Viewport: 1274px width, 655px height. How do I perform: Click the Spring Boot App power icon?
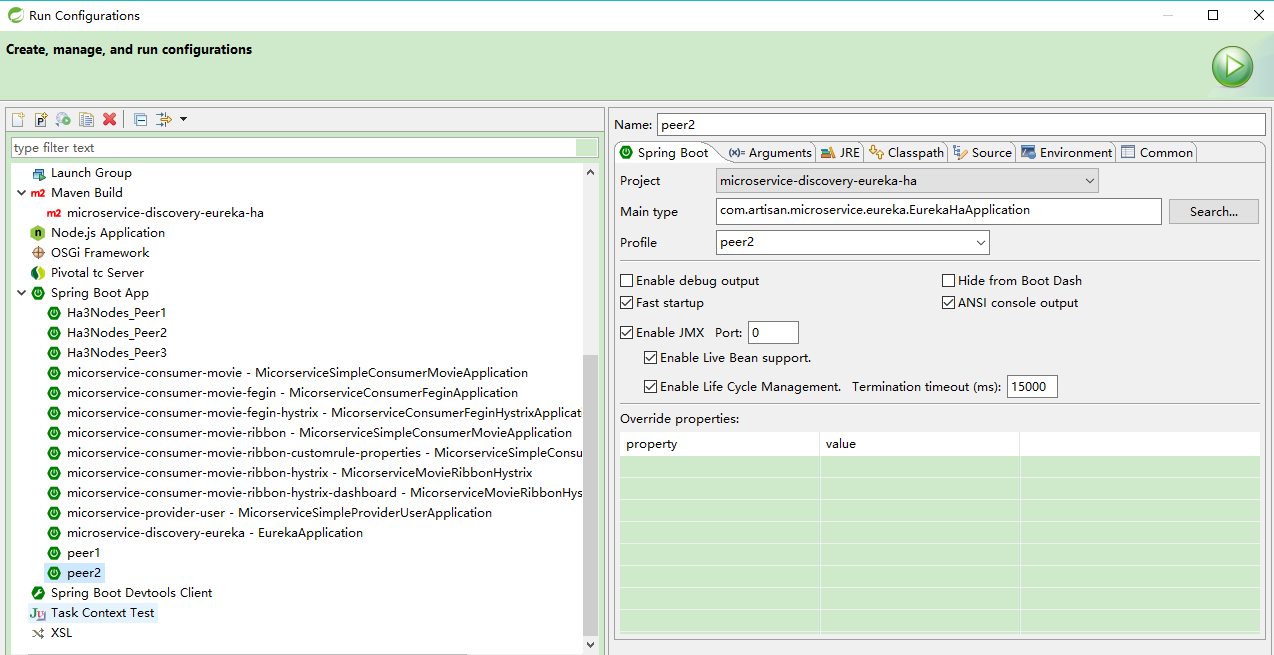(38, 293)
